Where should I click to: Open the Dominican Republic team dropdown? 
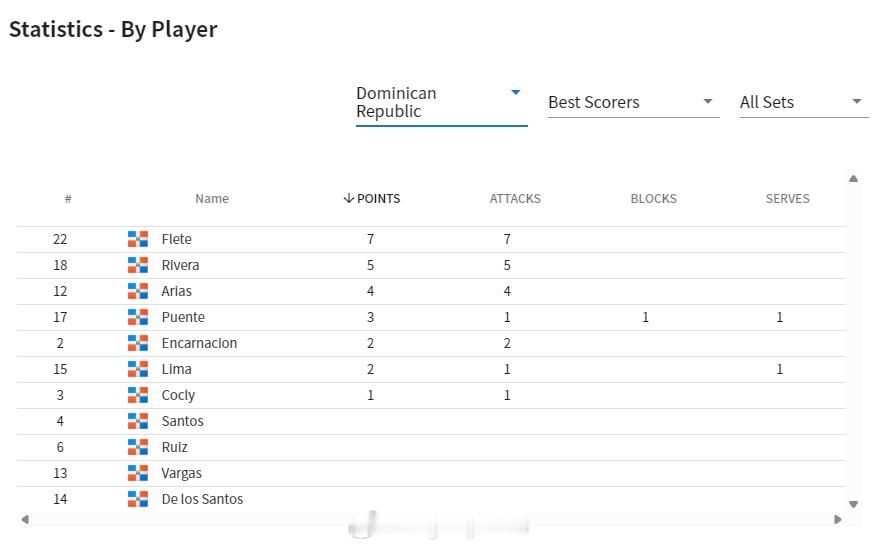click(442, 103)
